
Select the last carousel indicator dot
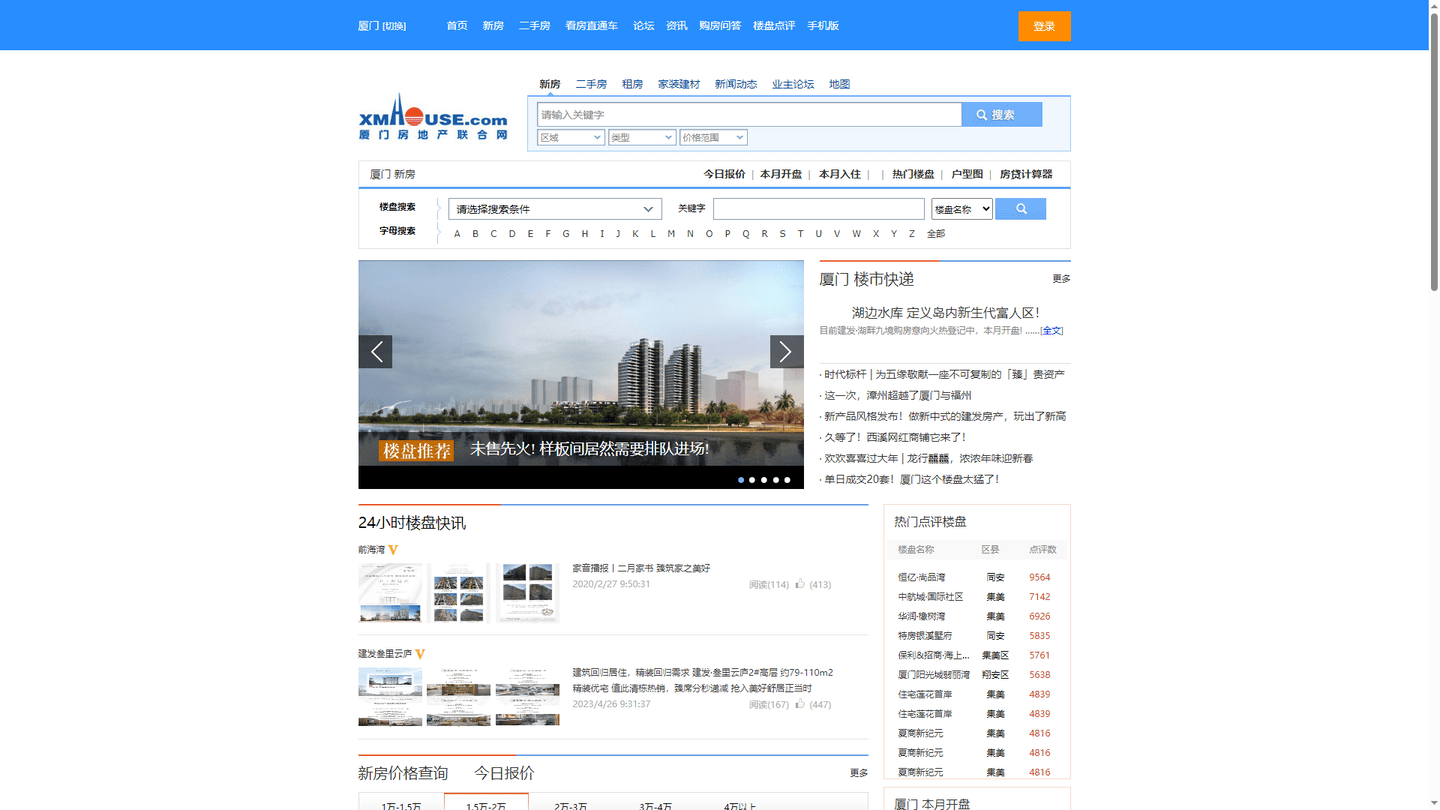pyautogui.click(x=787, y=480)
